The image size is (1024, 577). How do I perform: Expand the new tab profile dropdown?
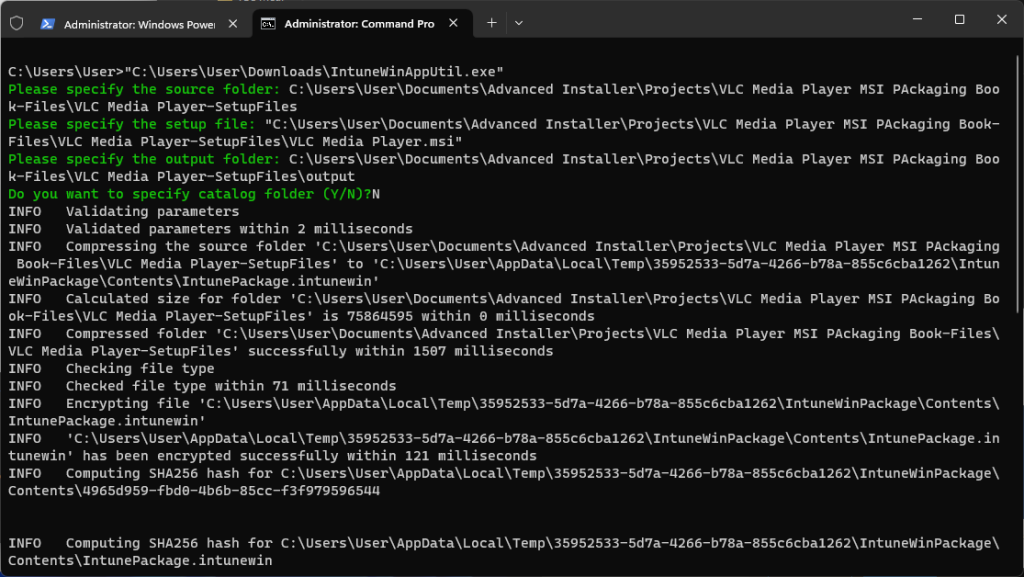point(518,23)
